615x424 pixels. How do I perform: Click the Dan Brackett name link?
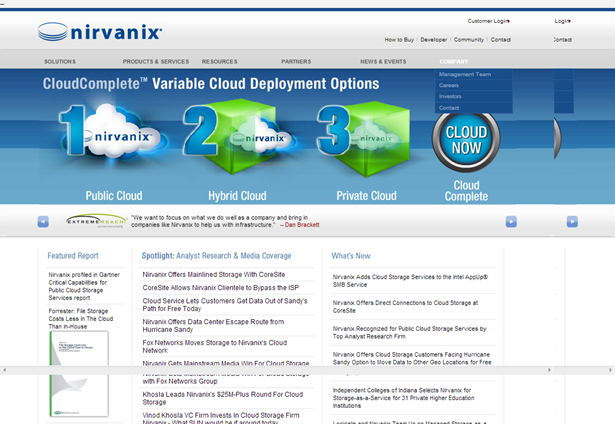(302, 225)
